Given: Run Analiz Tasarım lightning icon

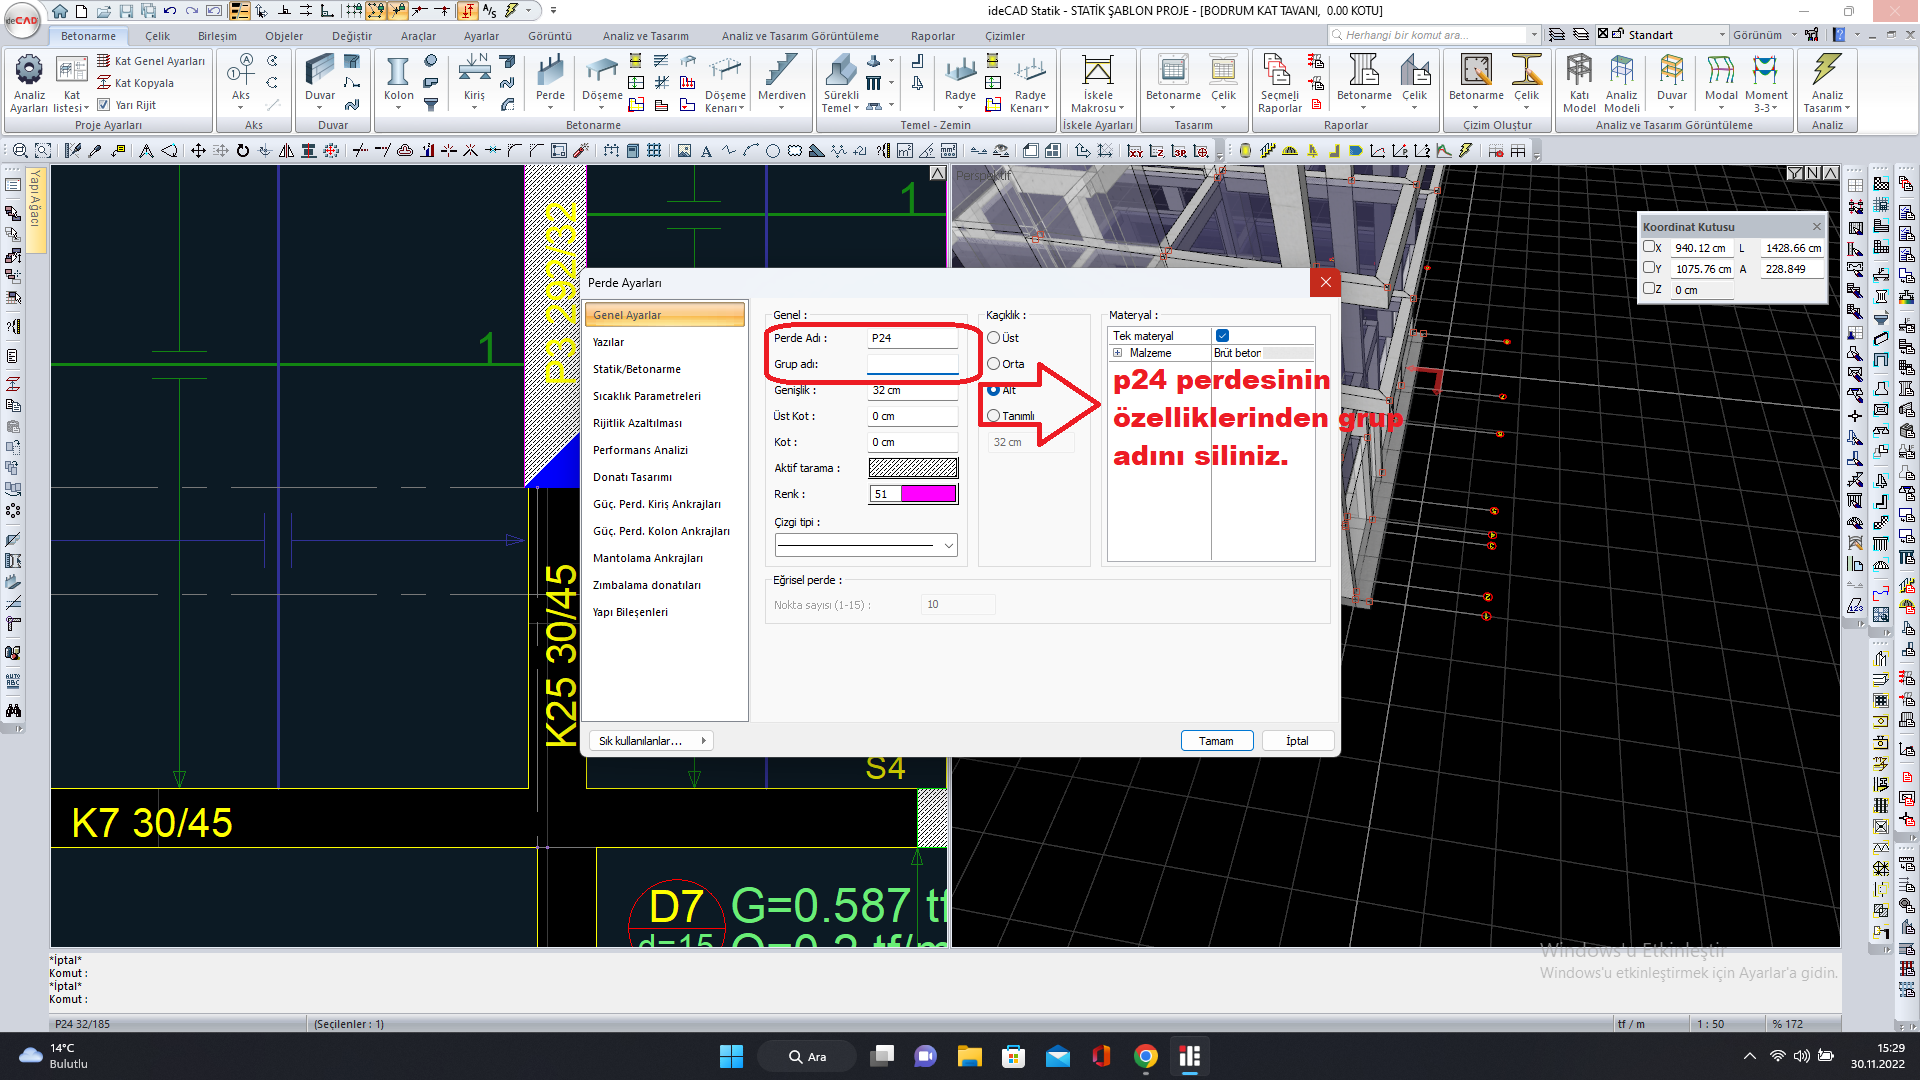Looking at the screenshot, I should pos(1827,70).
